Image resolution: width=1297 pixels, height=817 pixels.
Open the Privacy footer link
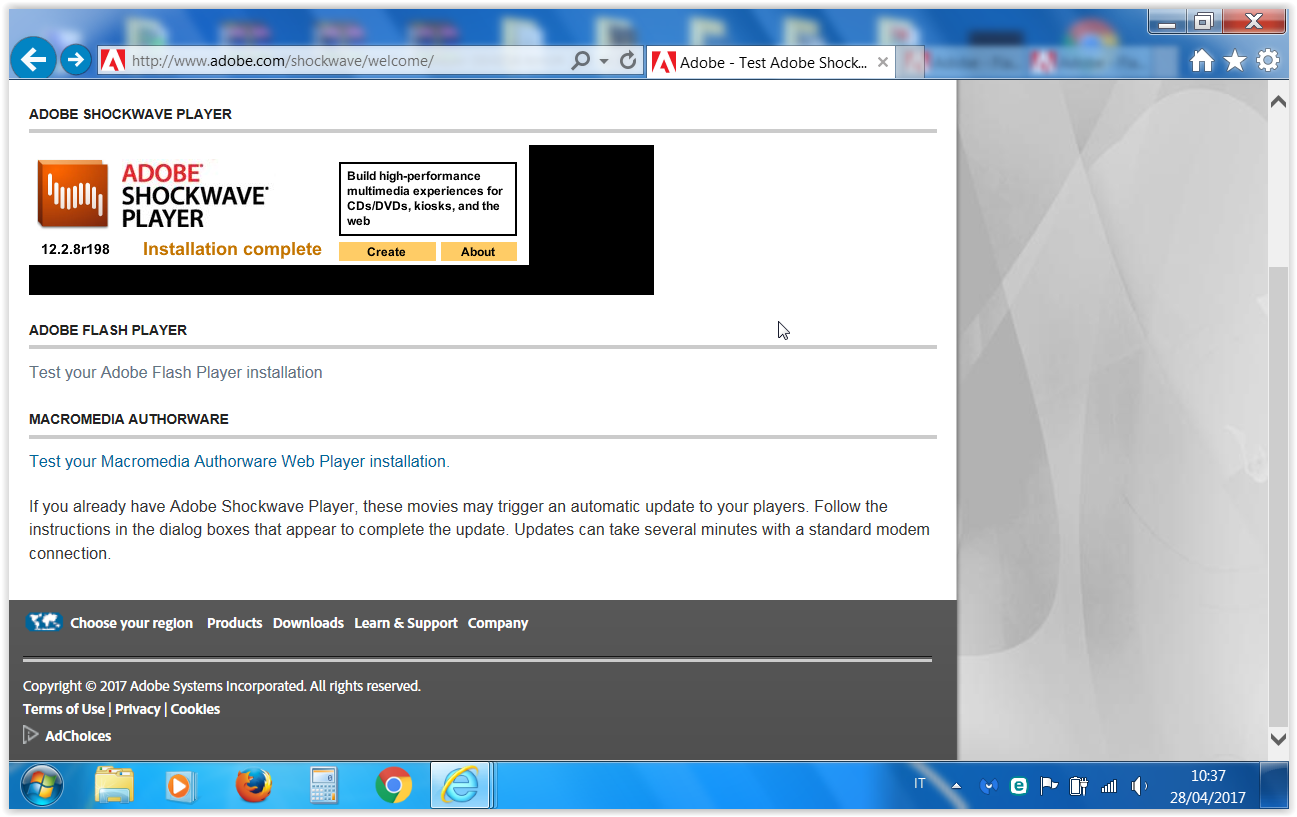(x=138, y=709)
